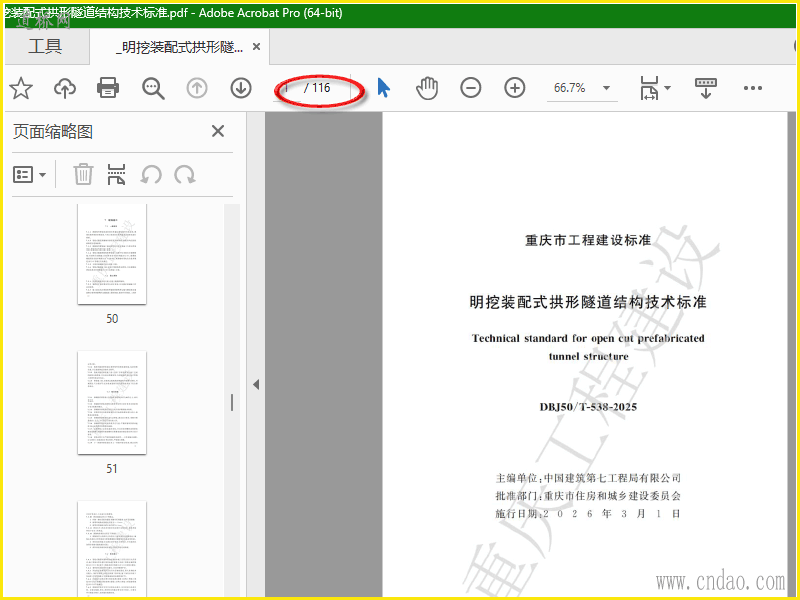Click the extract pages scissors icon
The height and width of the screenshot is (600, 800).
(116, 174)
